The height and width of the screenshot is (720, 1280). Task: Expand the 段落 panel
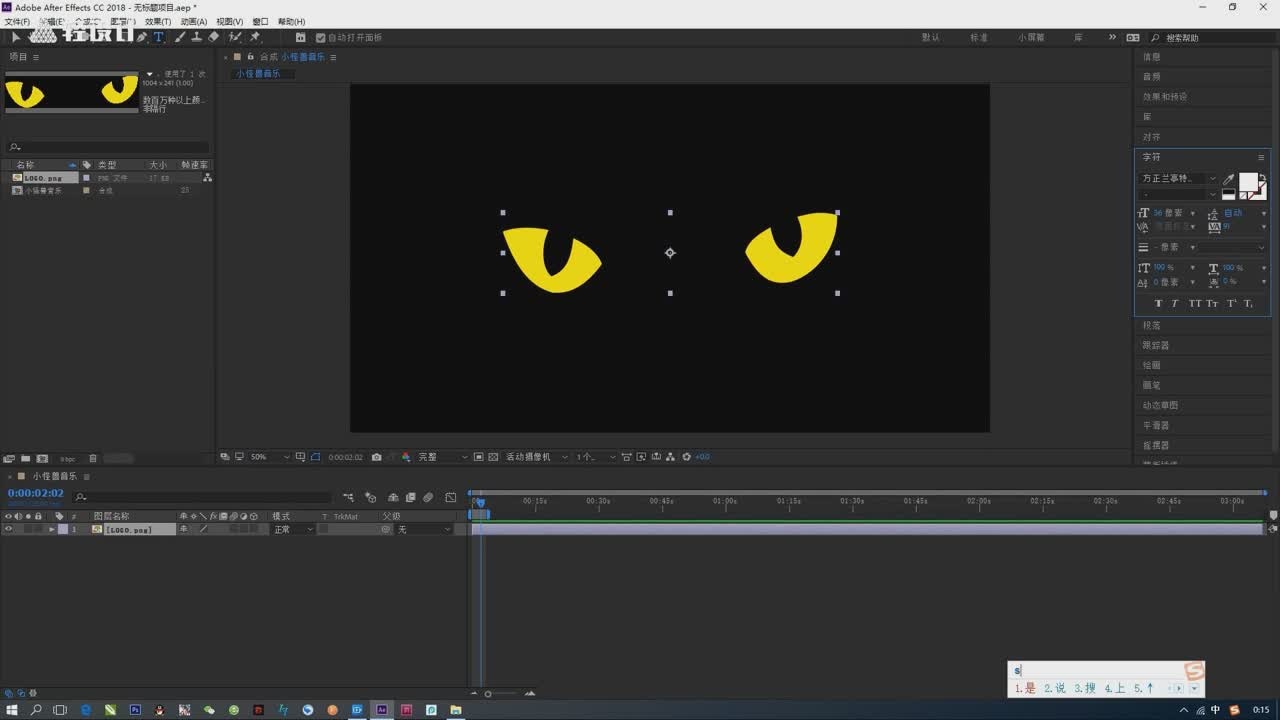point(1152,325)
